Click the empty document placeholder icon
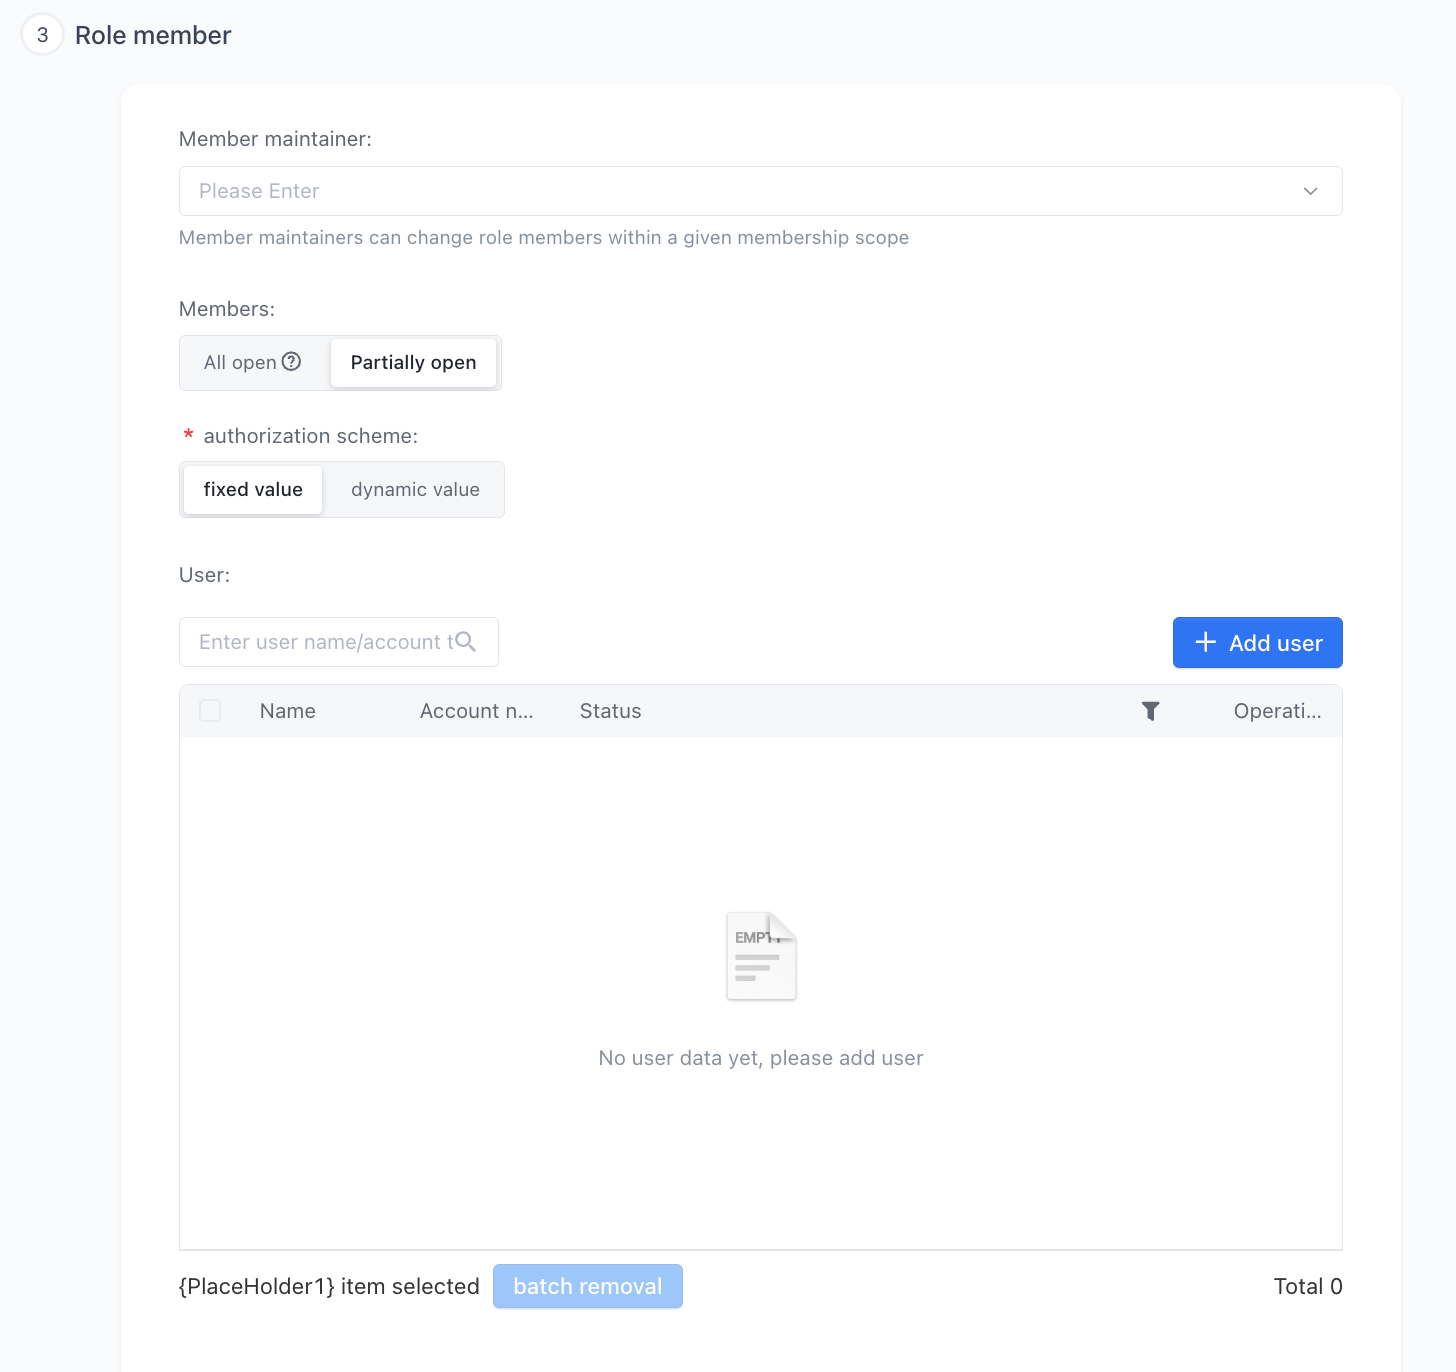Viewport: 1456px width, 1372px height. [761, 956]
